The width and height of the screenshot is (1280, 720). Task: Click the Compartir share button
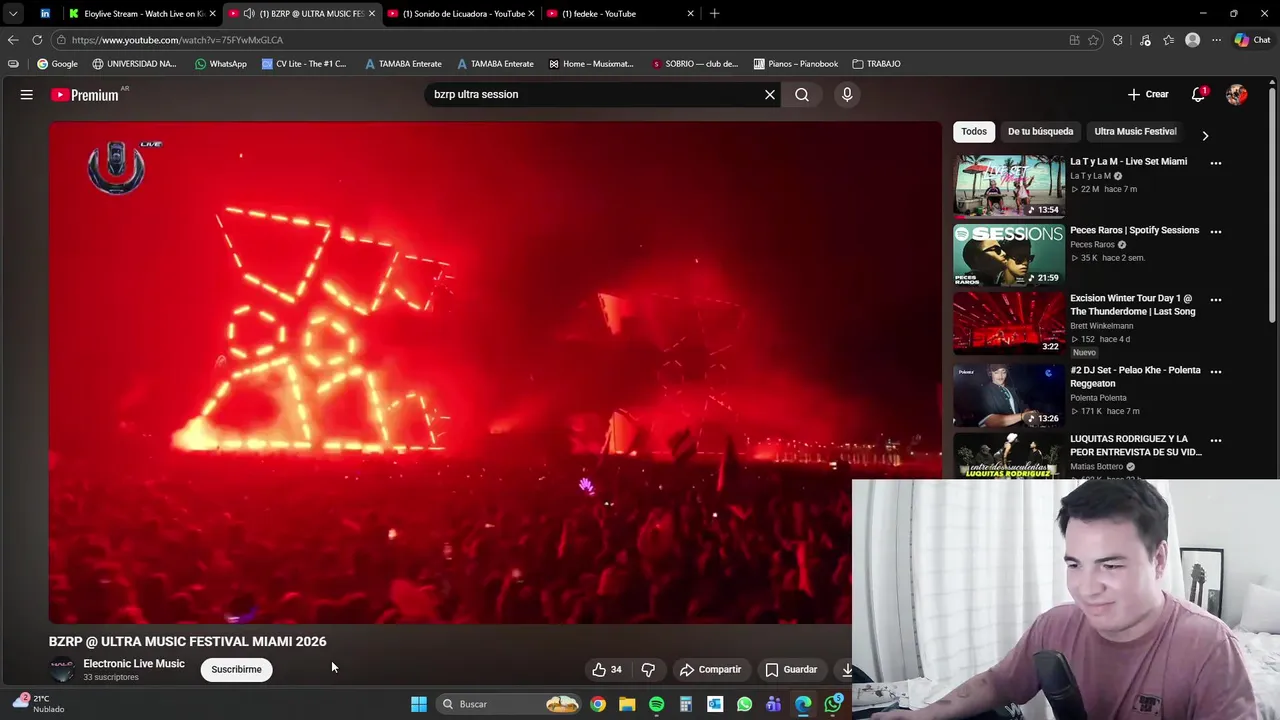[710, 670]
